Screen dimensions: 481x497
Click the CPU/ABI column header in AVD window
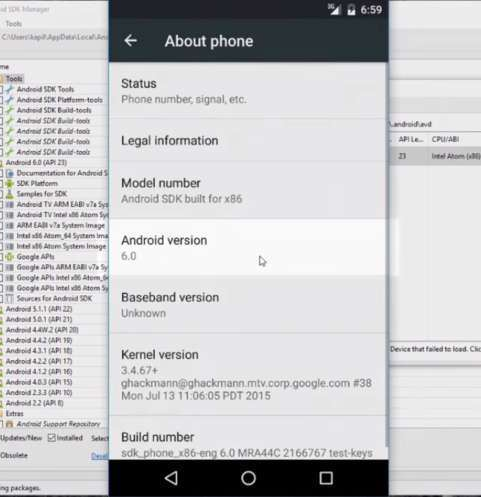pos(445,139)
